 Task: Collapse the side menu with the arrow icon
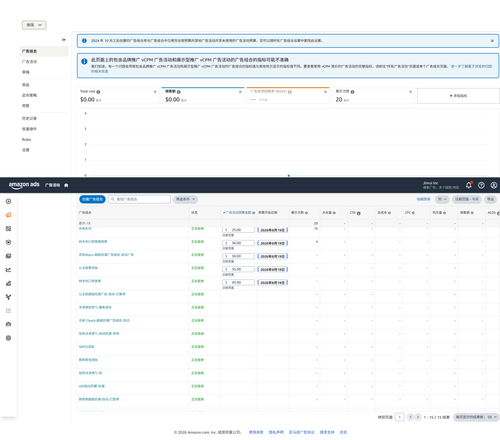click(x=64, y=40)
